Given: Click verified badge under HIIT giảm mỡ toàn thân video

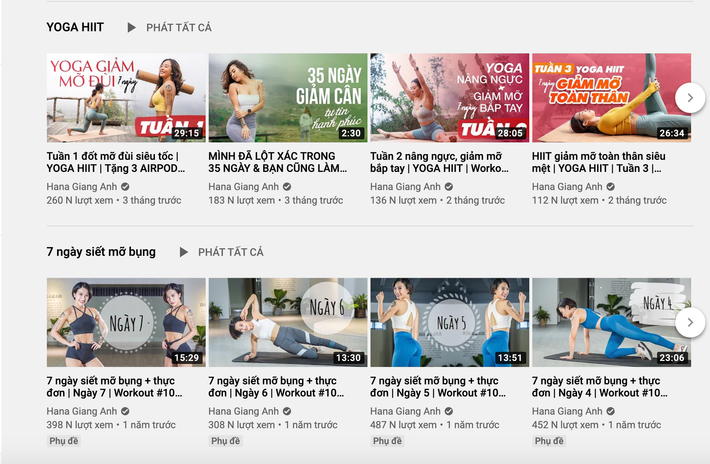Looking at the screenshot, I should pos(610,187).
